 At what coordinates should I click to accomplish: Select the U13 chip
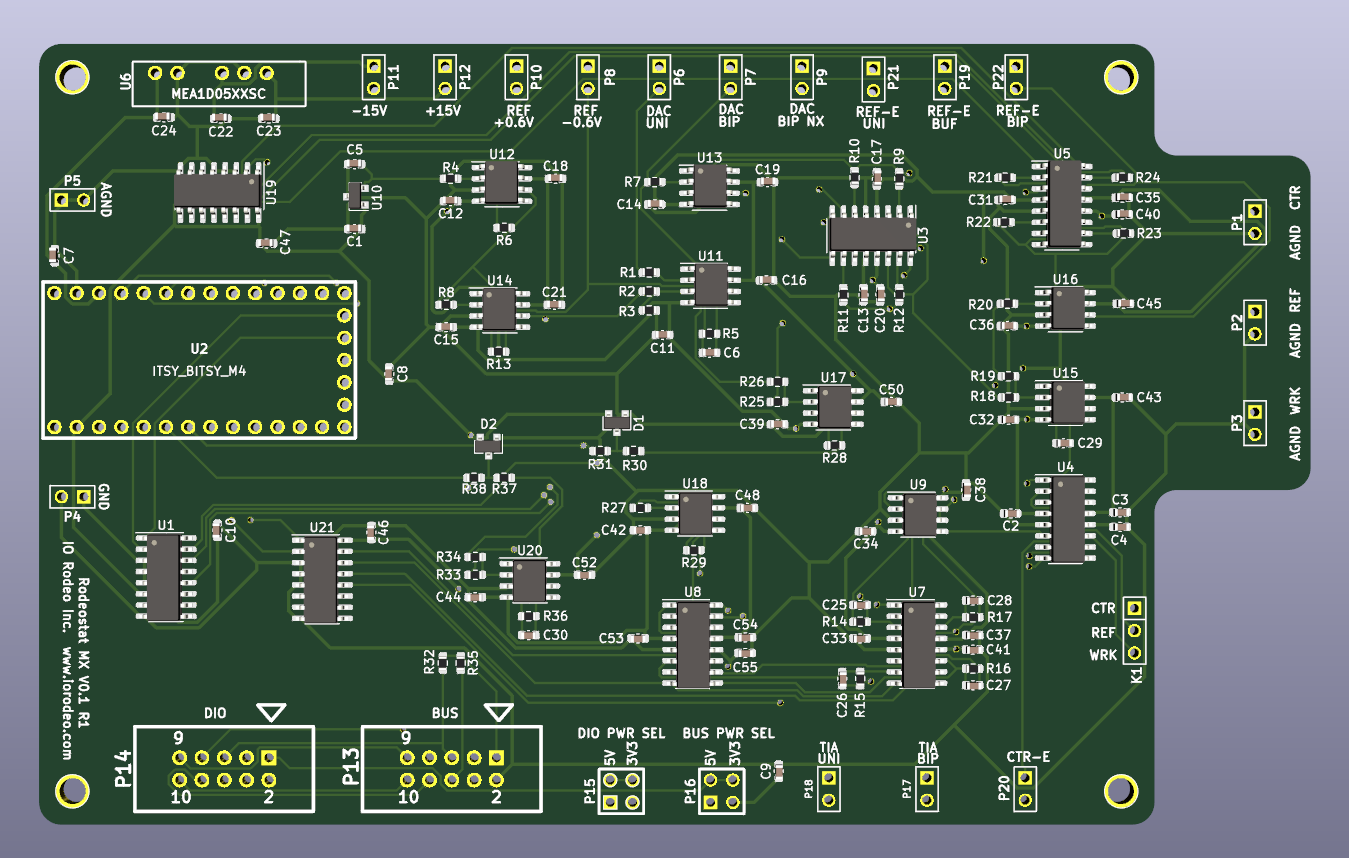(710, 187)
